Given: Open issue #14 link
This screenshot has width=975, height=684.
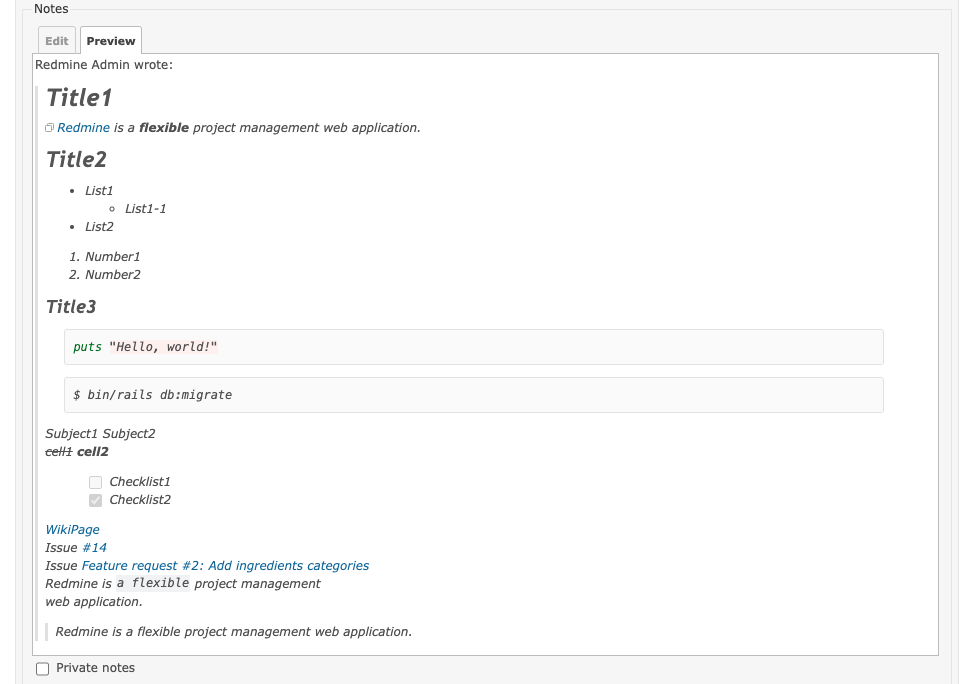Looking at the screenshot, I should [95, 547].
